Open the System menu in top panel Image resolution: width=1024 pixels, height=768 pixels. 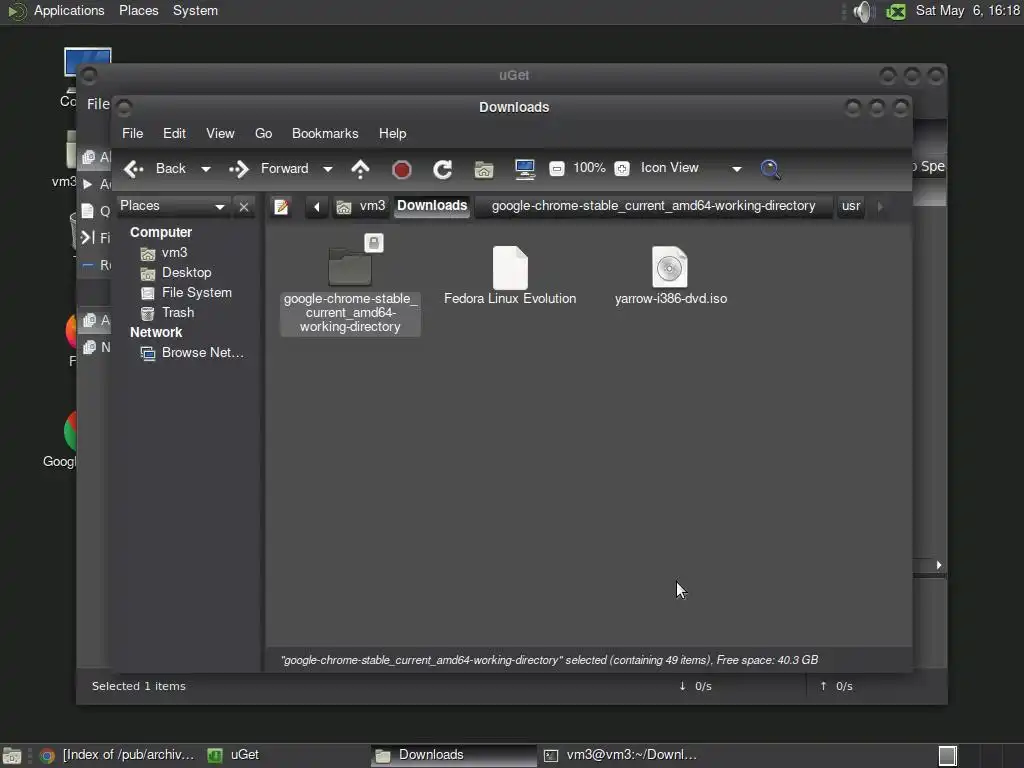tap(195, 11)
